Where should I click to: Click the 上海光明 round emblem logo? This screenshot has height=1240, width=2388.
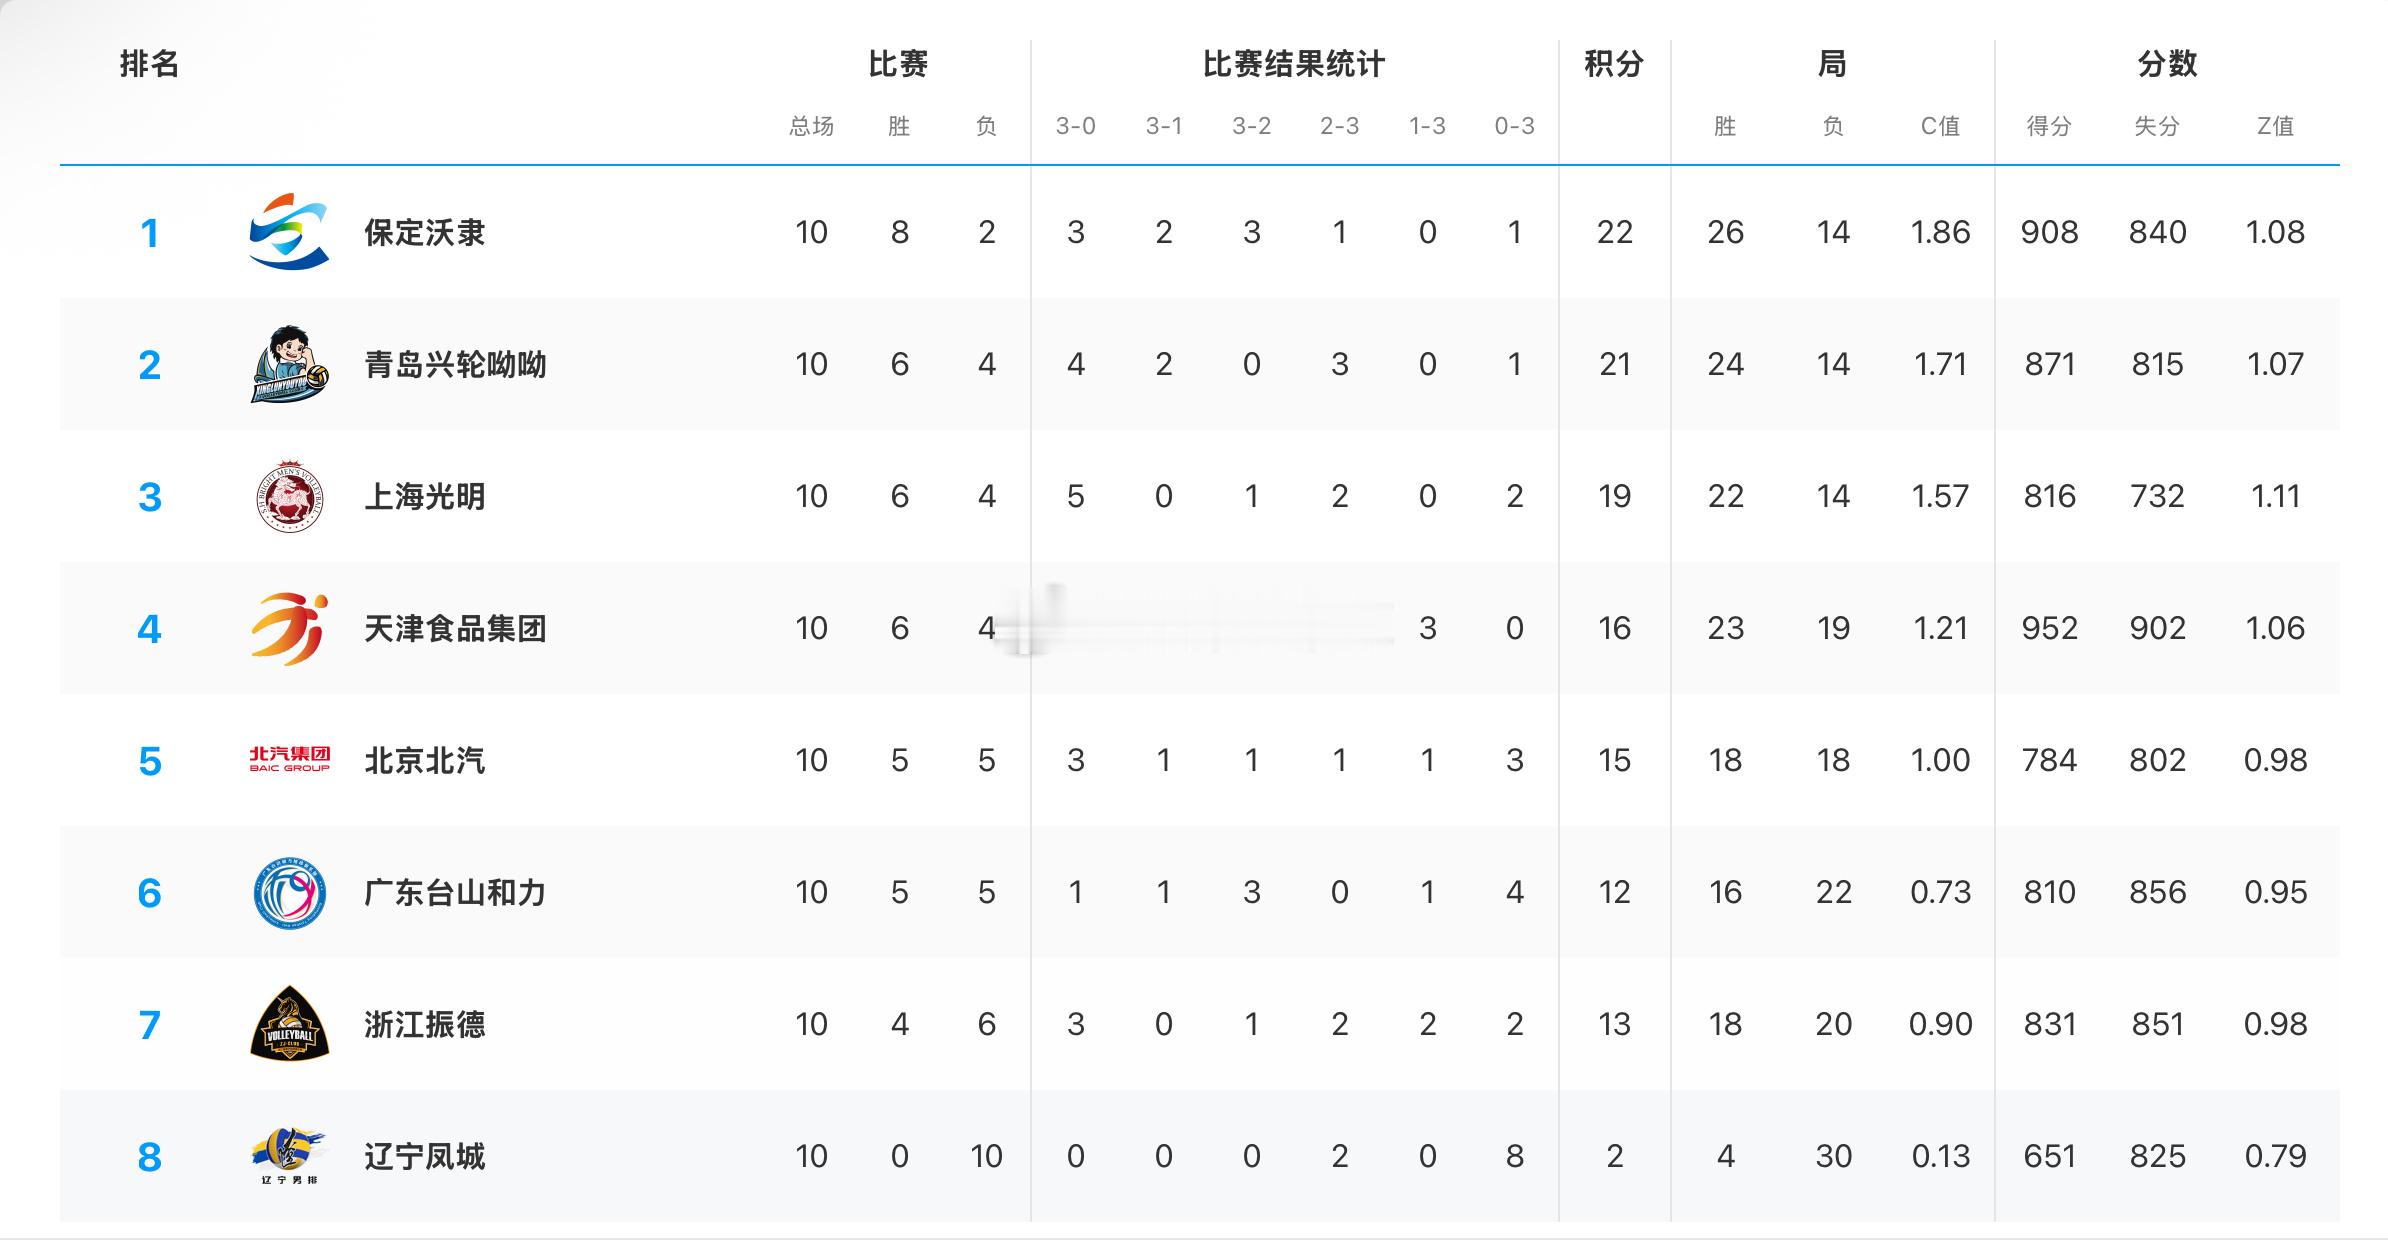289,496
